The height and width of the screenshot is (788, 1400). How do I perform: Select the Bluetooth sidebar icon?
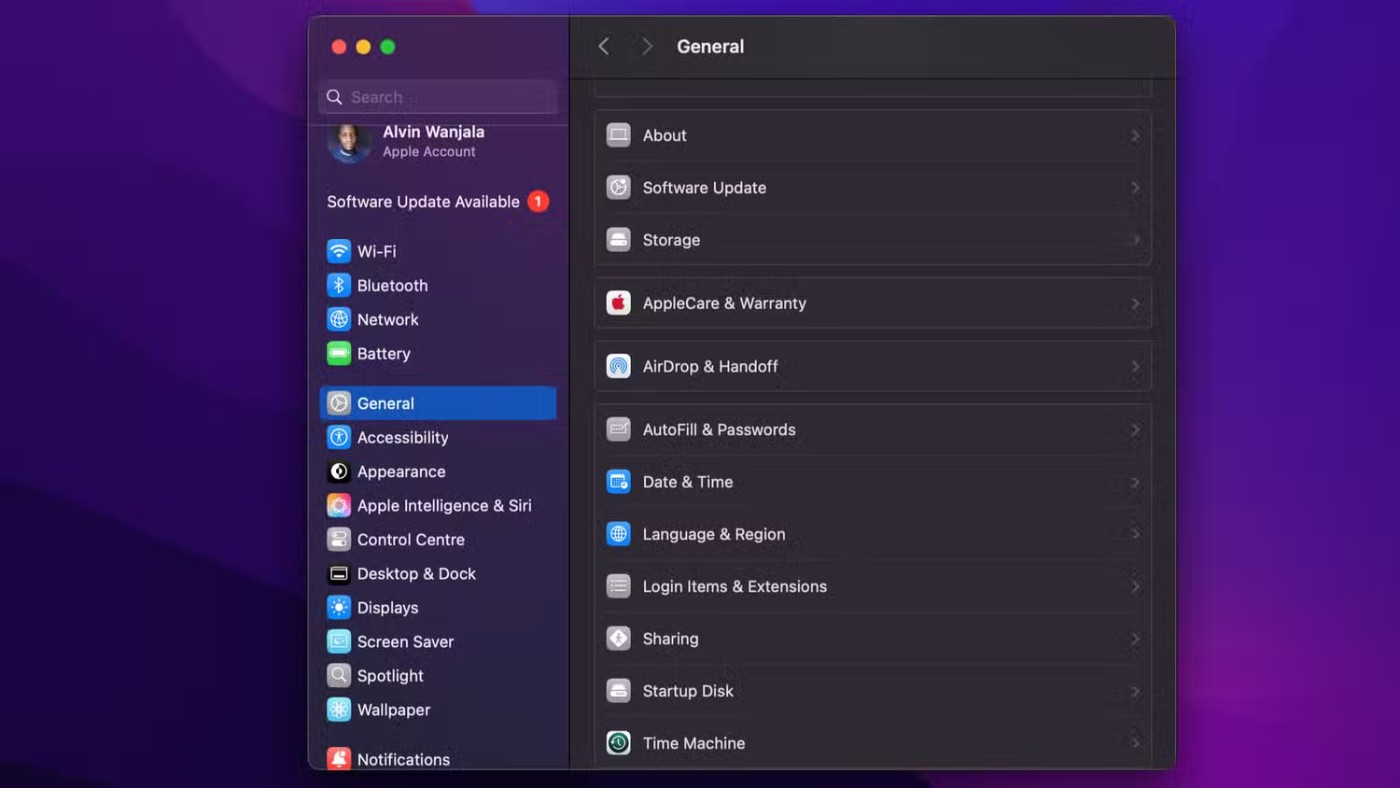point(339,285)
